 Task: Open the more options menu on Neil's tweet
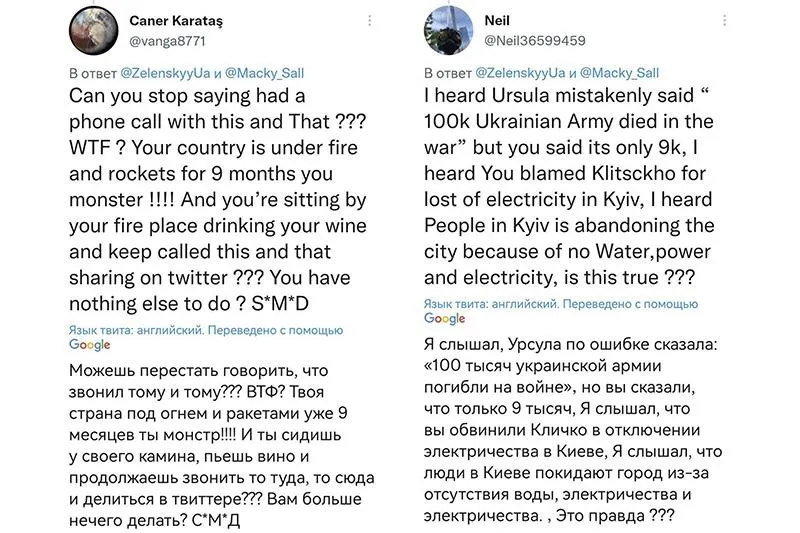coord(724,20)
